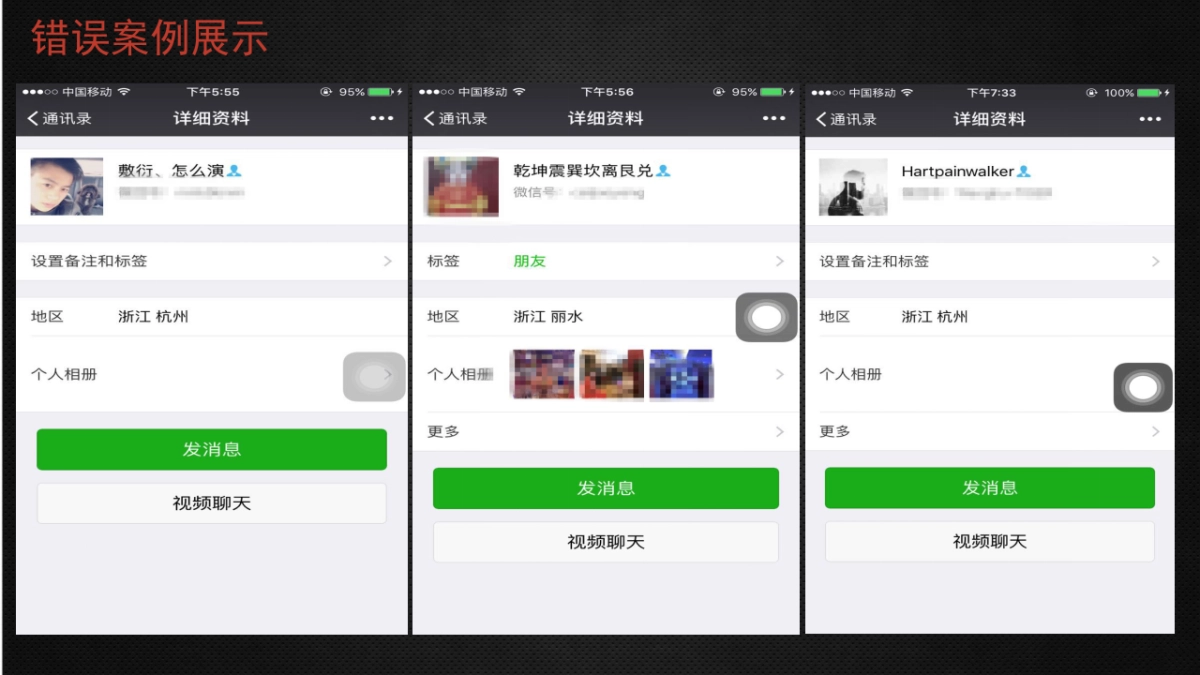Start 视频聊天 with Hartpainwalker

click(989, 541)
